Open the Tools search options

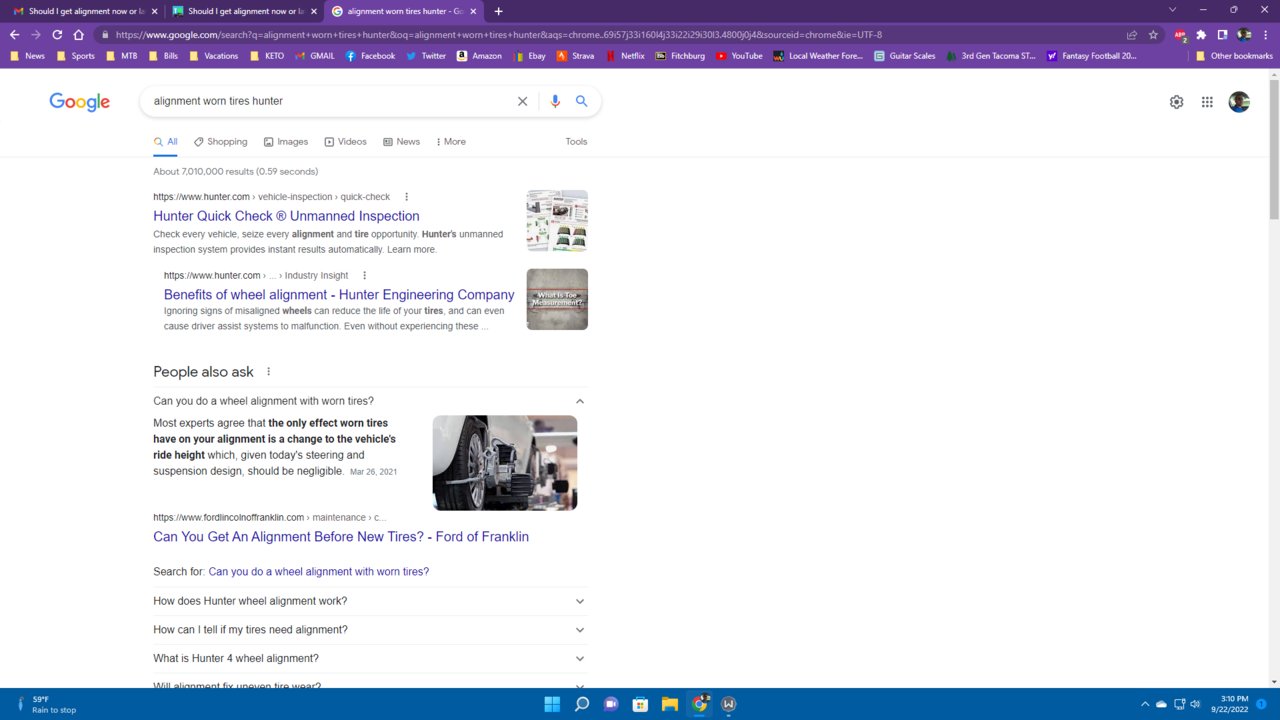tap(576, 142)
